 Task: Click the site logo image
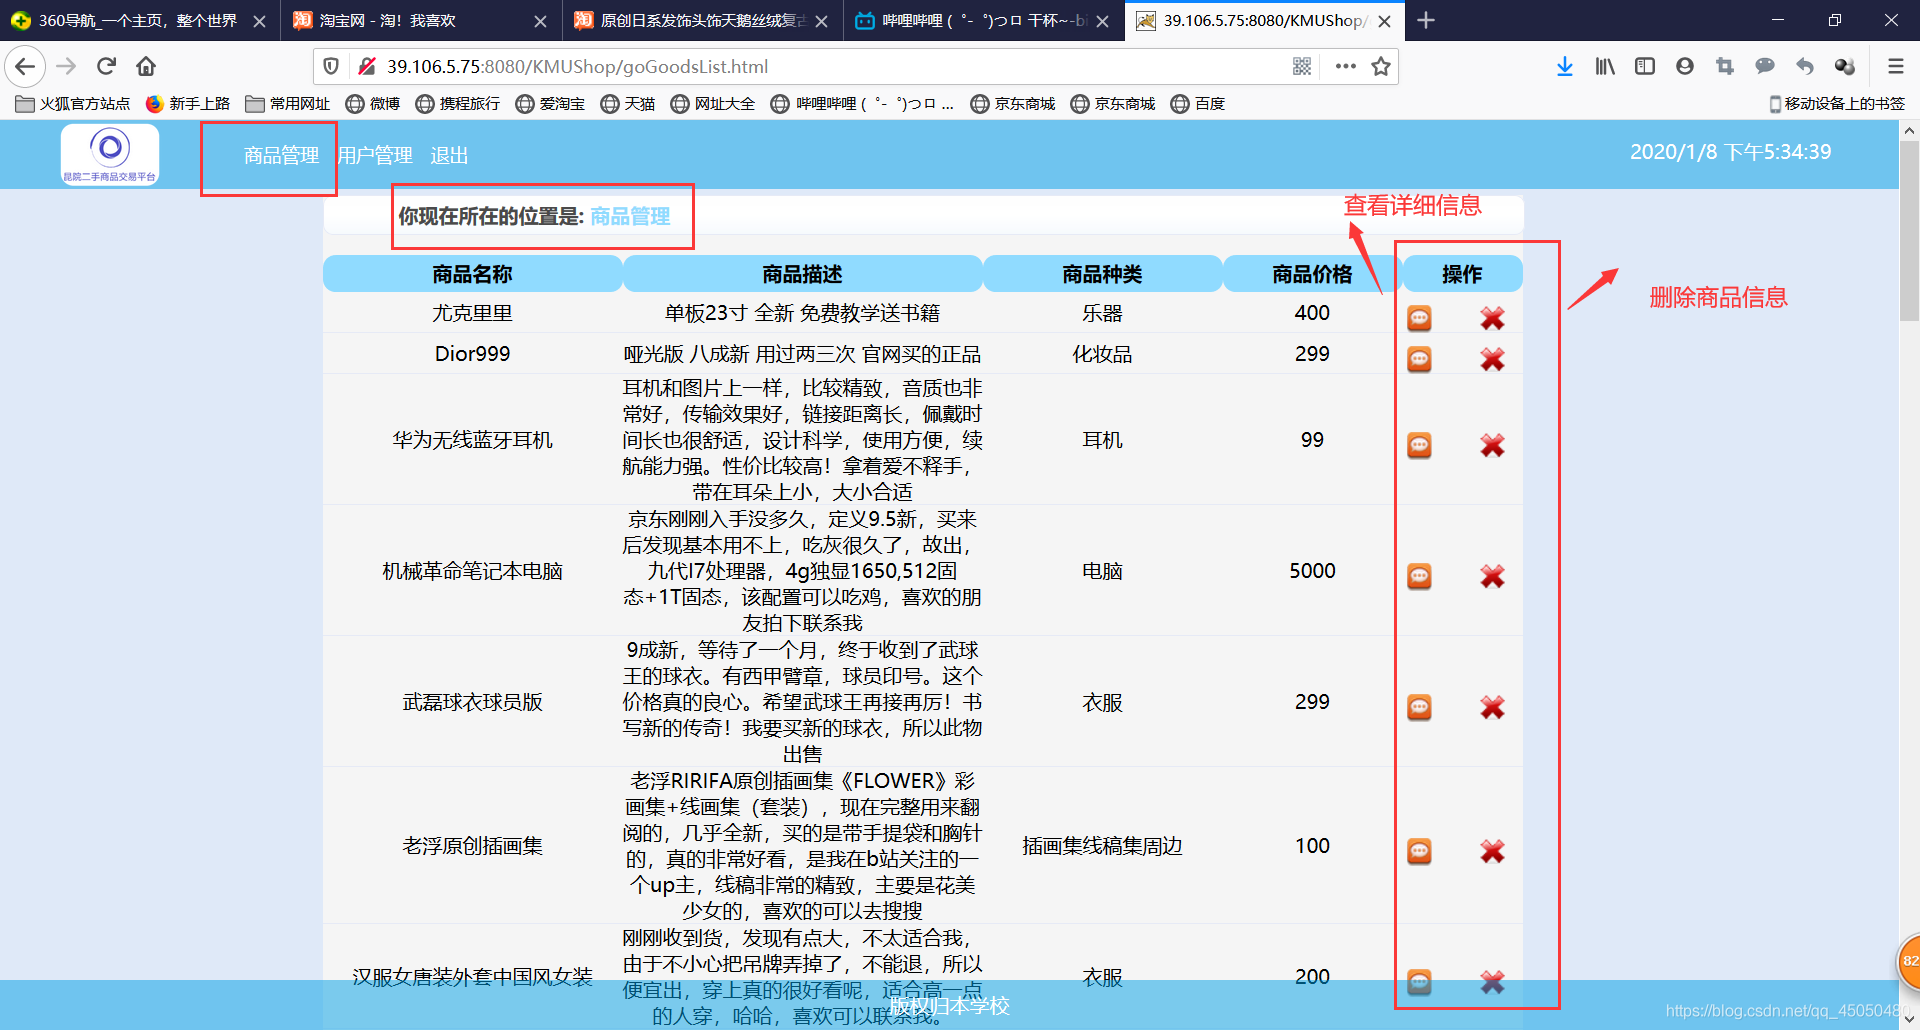click(x=110, y=155)
